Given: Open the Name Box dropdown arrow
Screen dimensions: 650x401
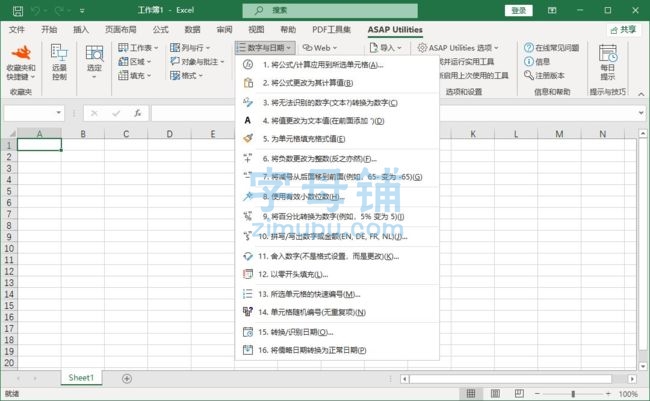Looking at the screenshot, I should pos(58,113).
